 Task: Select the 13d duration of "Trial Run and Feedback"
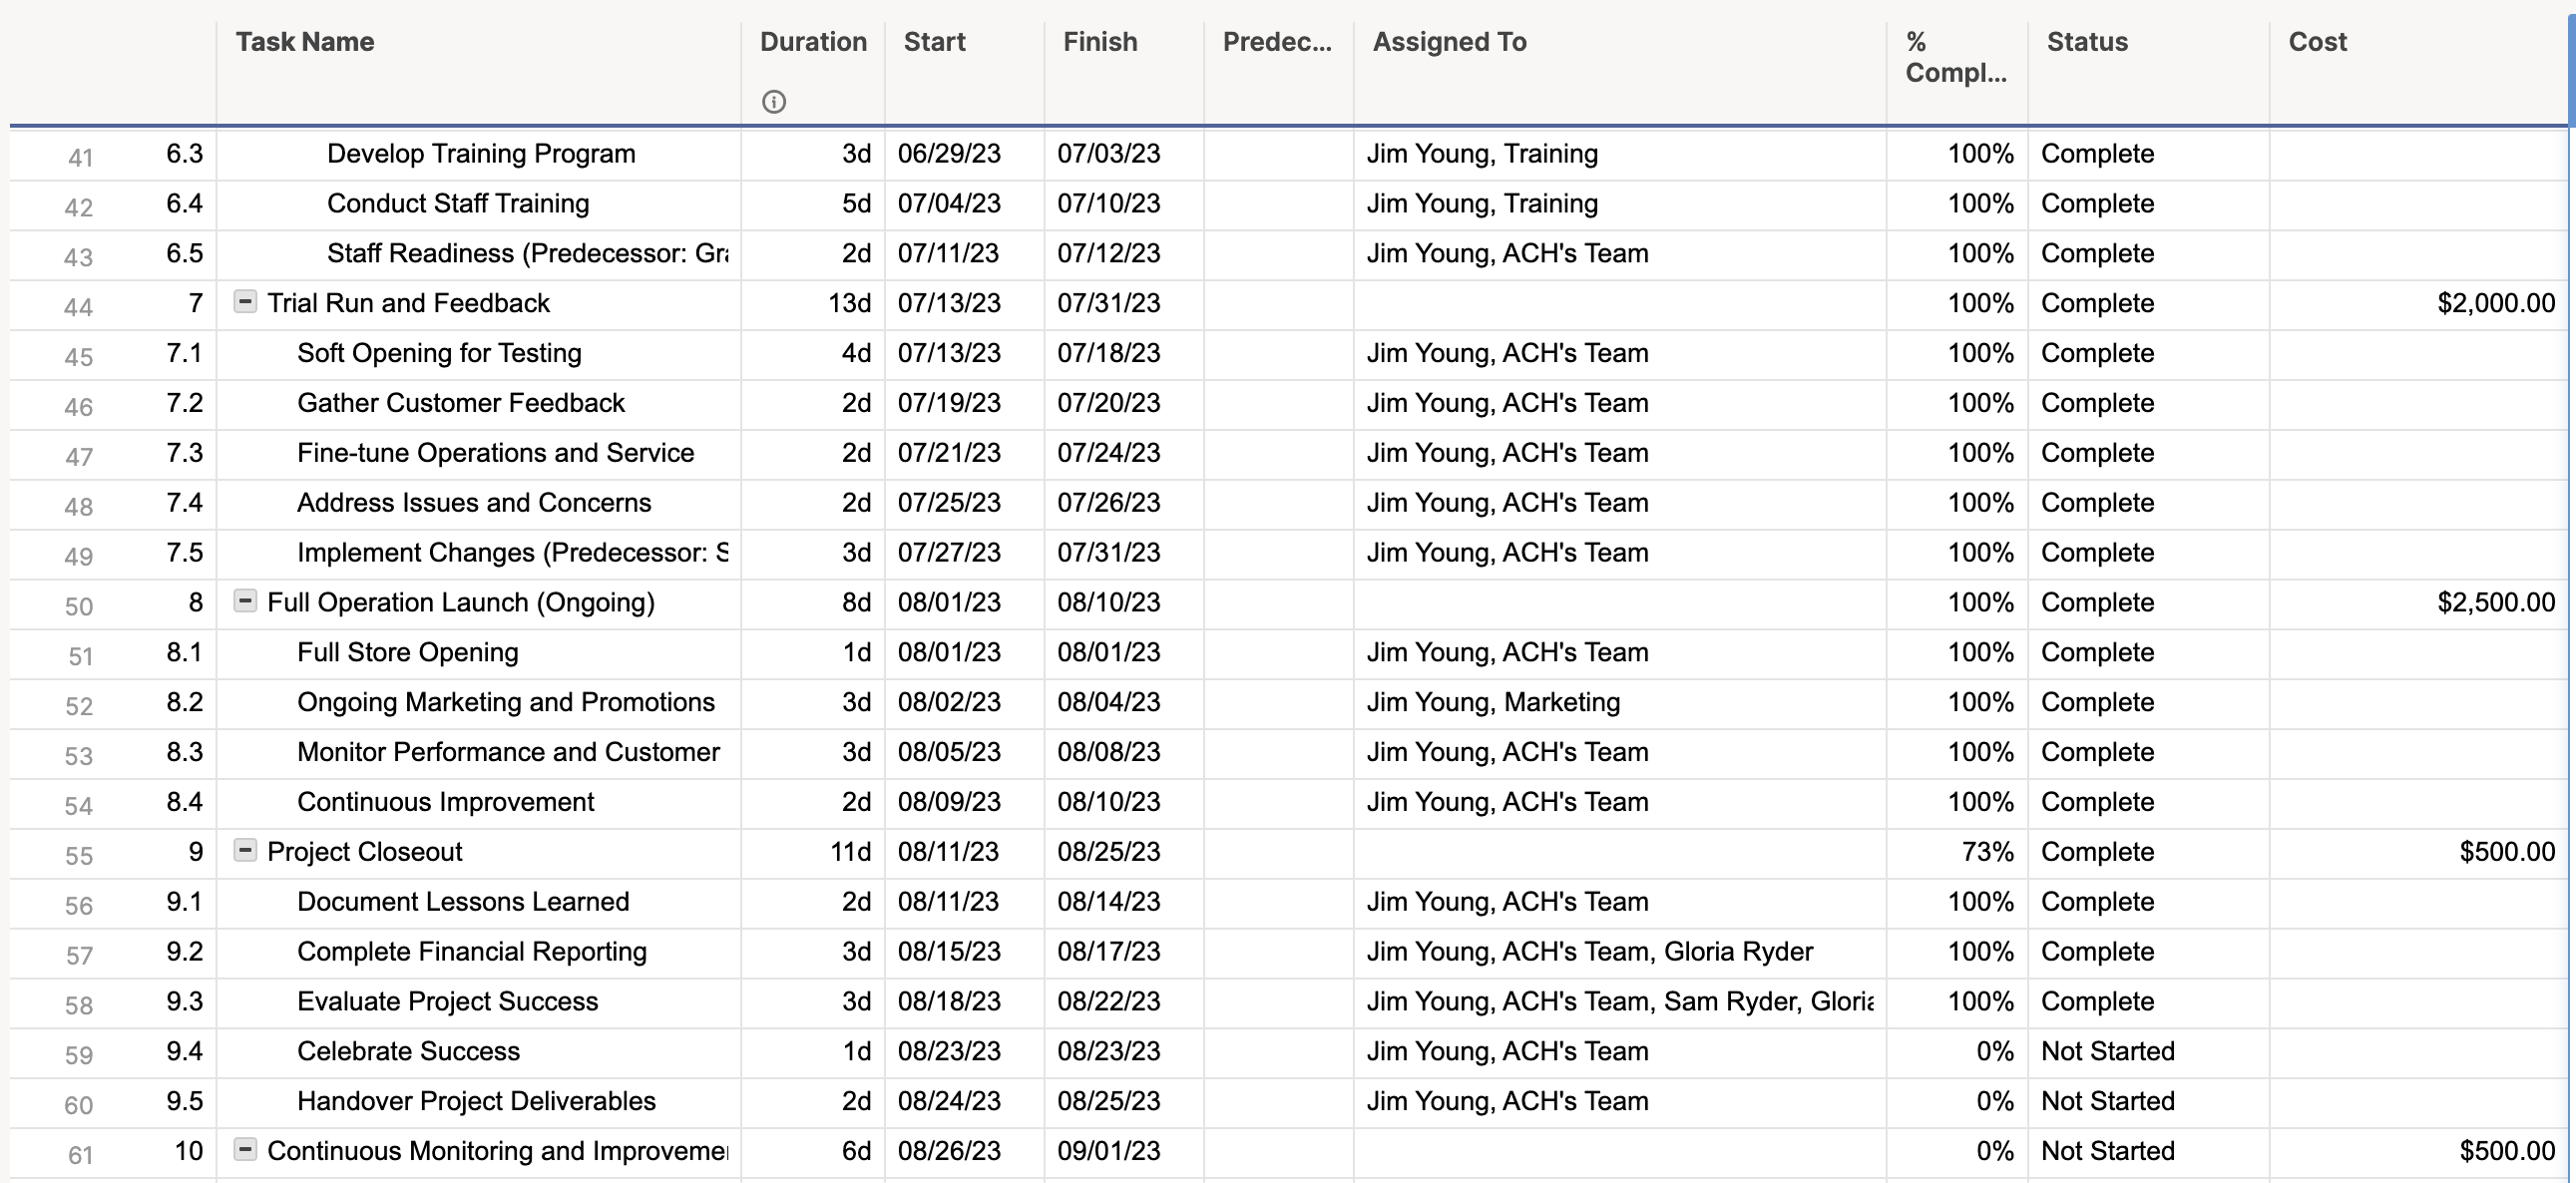(x=846, y=302)
